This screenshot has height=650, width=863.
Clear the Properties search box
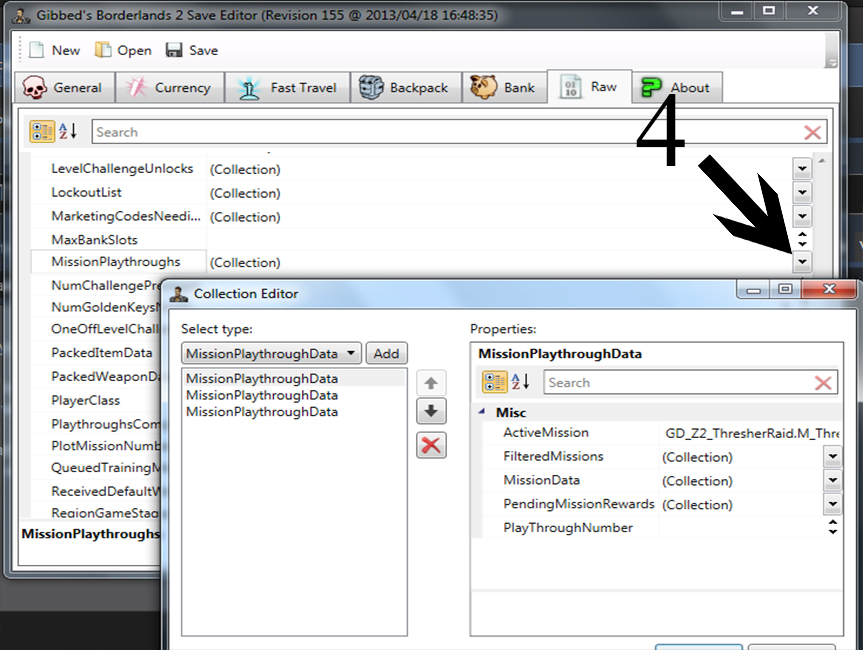823,383
